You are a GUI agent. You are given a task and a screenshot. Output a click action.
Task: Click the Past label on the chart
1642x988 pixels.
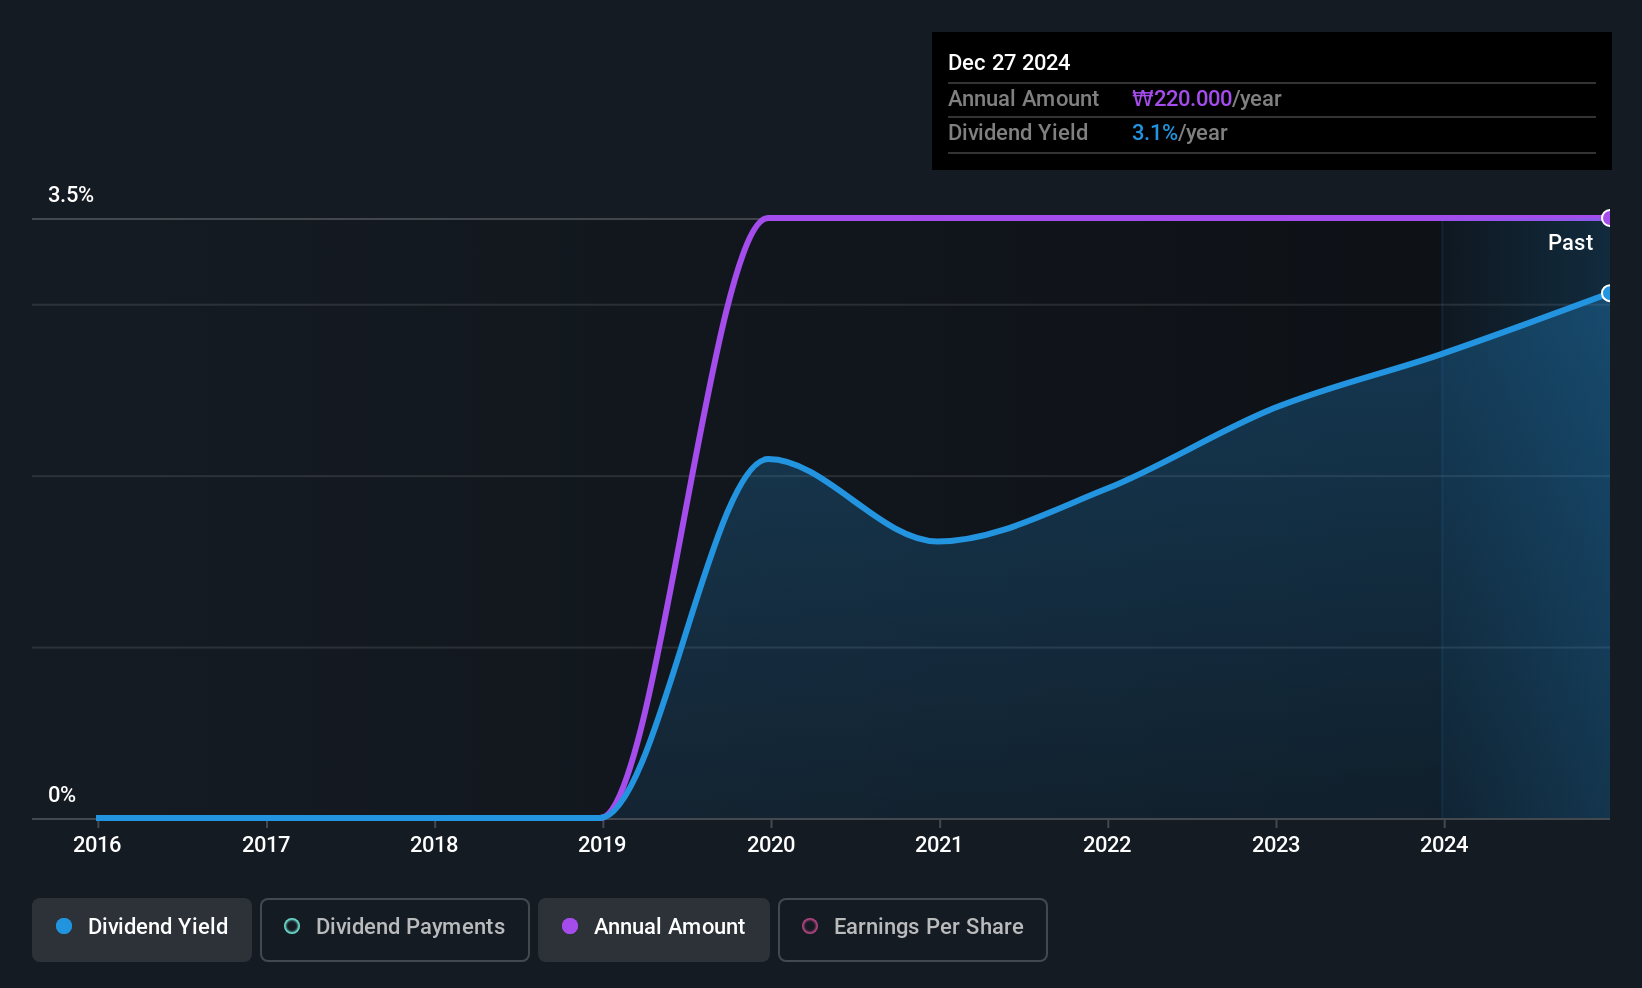(1570, 243)
